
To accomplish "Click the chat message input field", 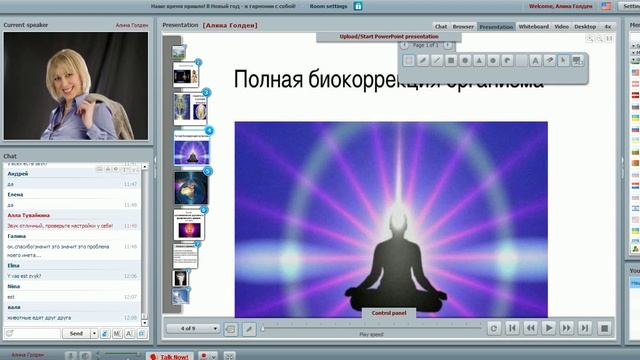I will tap(33, 333).
